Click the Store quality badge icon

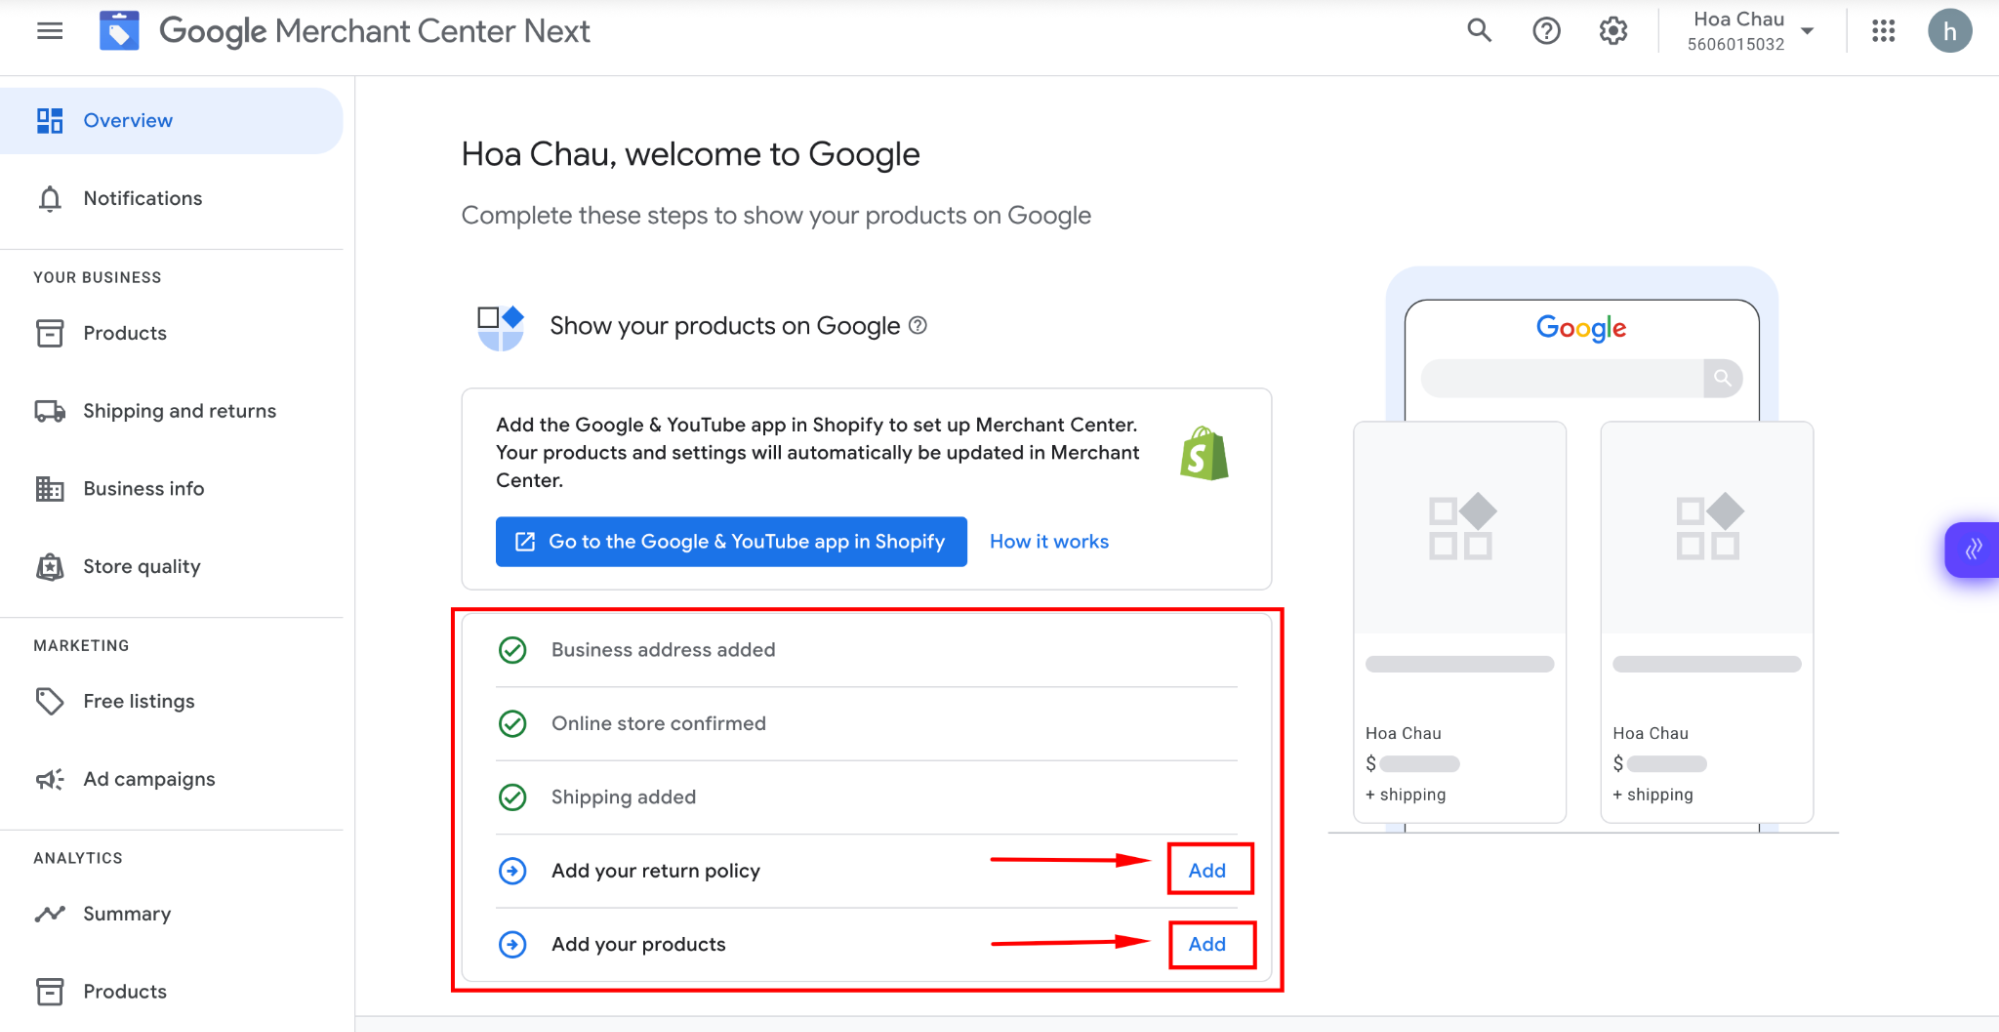pyautogui.click(x=49, y=567)
